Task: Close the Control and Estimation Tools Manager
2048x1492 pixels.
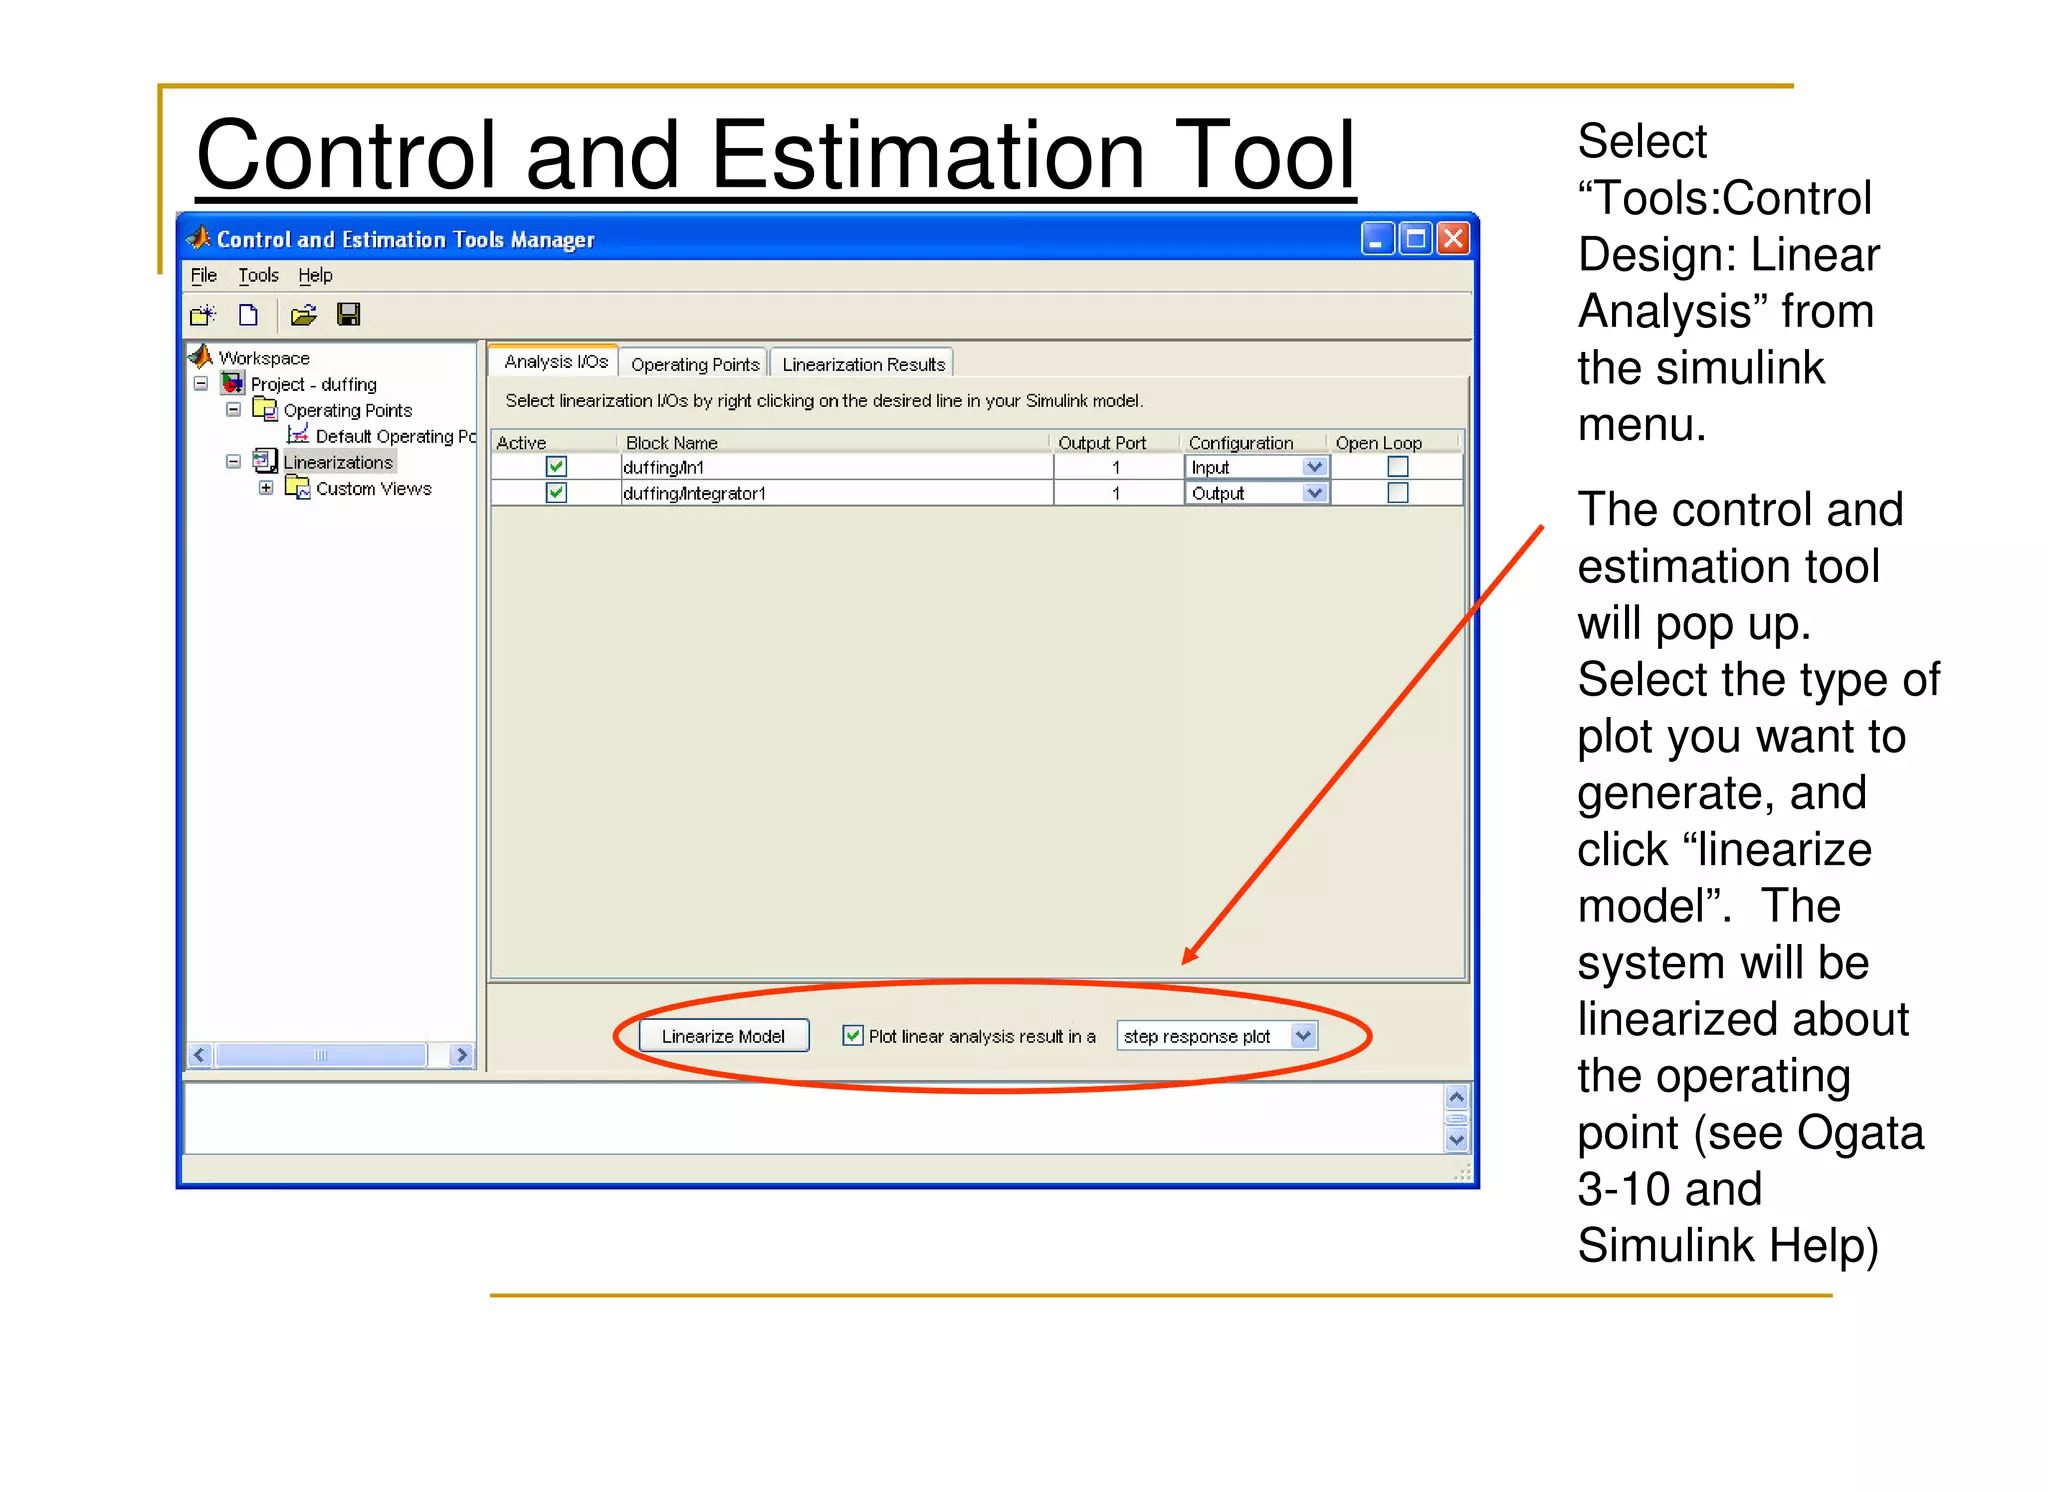Action: click(1453, 239)
